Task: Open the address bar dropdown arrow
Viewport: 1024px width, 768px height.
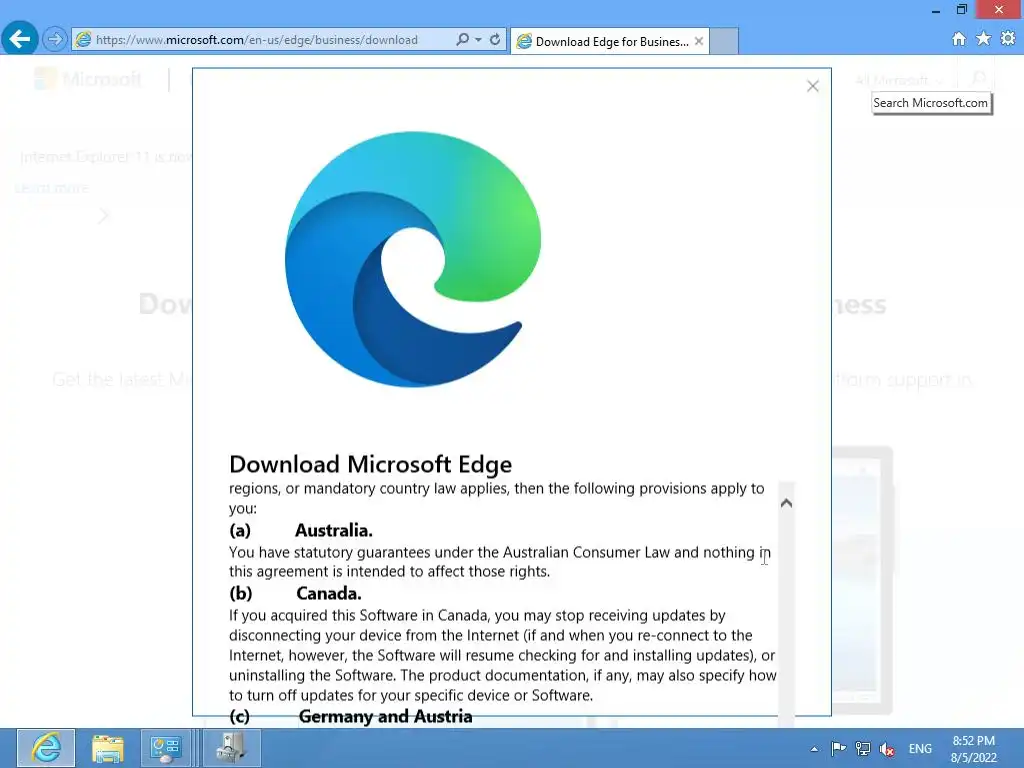Action: 479,39
